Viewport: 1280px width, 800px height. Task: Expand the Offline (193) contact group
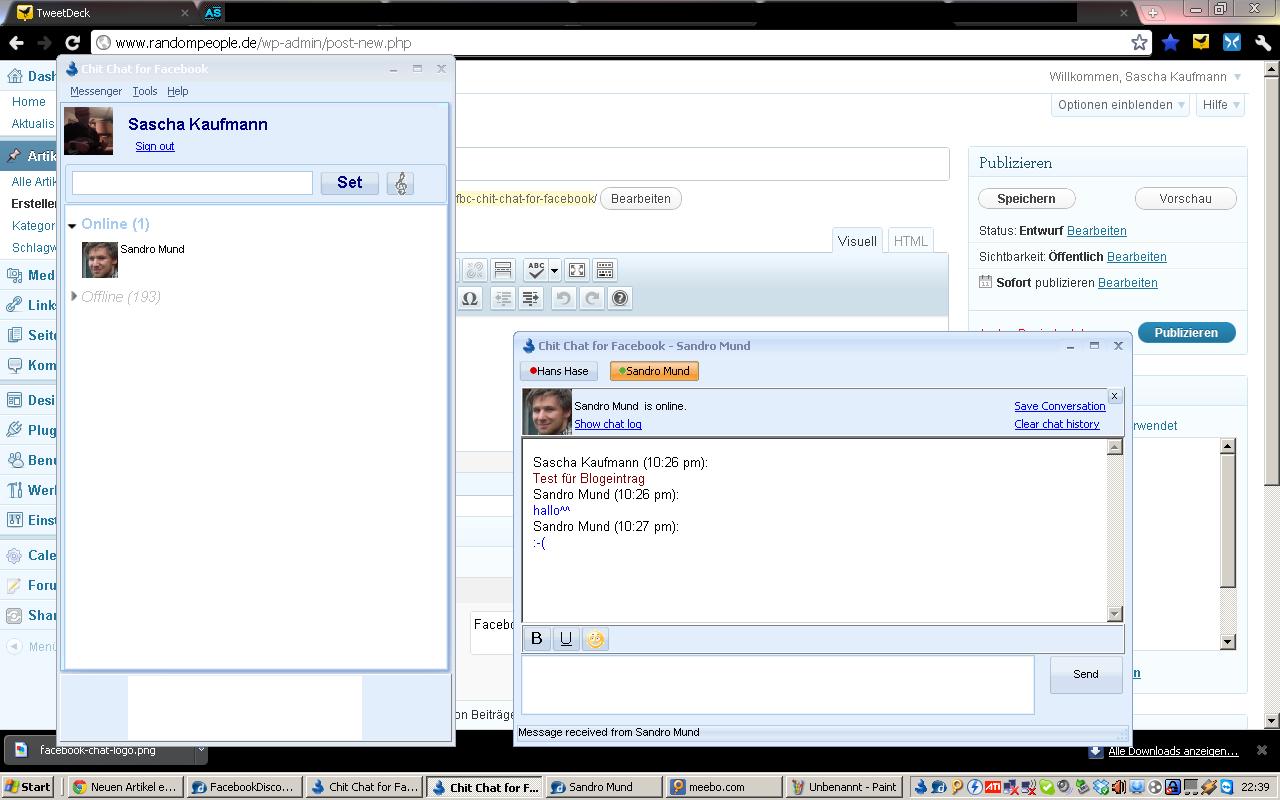pos(74,296)
